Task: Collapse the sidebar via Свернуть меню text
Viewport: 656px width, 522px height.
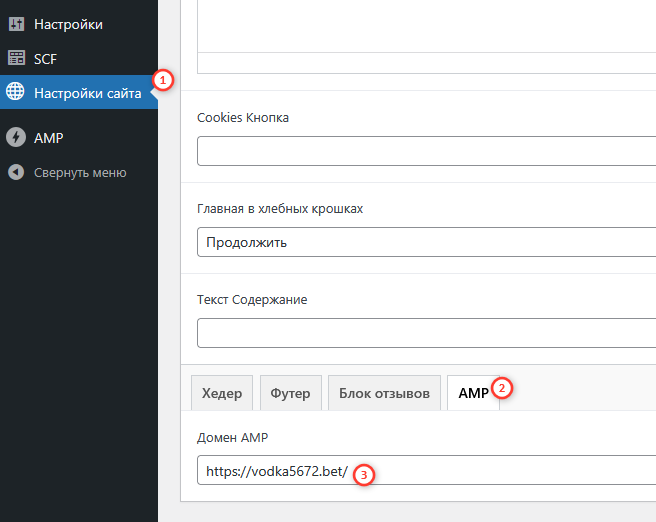Action: pyautogui.click(x=80, y=172)
